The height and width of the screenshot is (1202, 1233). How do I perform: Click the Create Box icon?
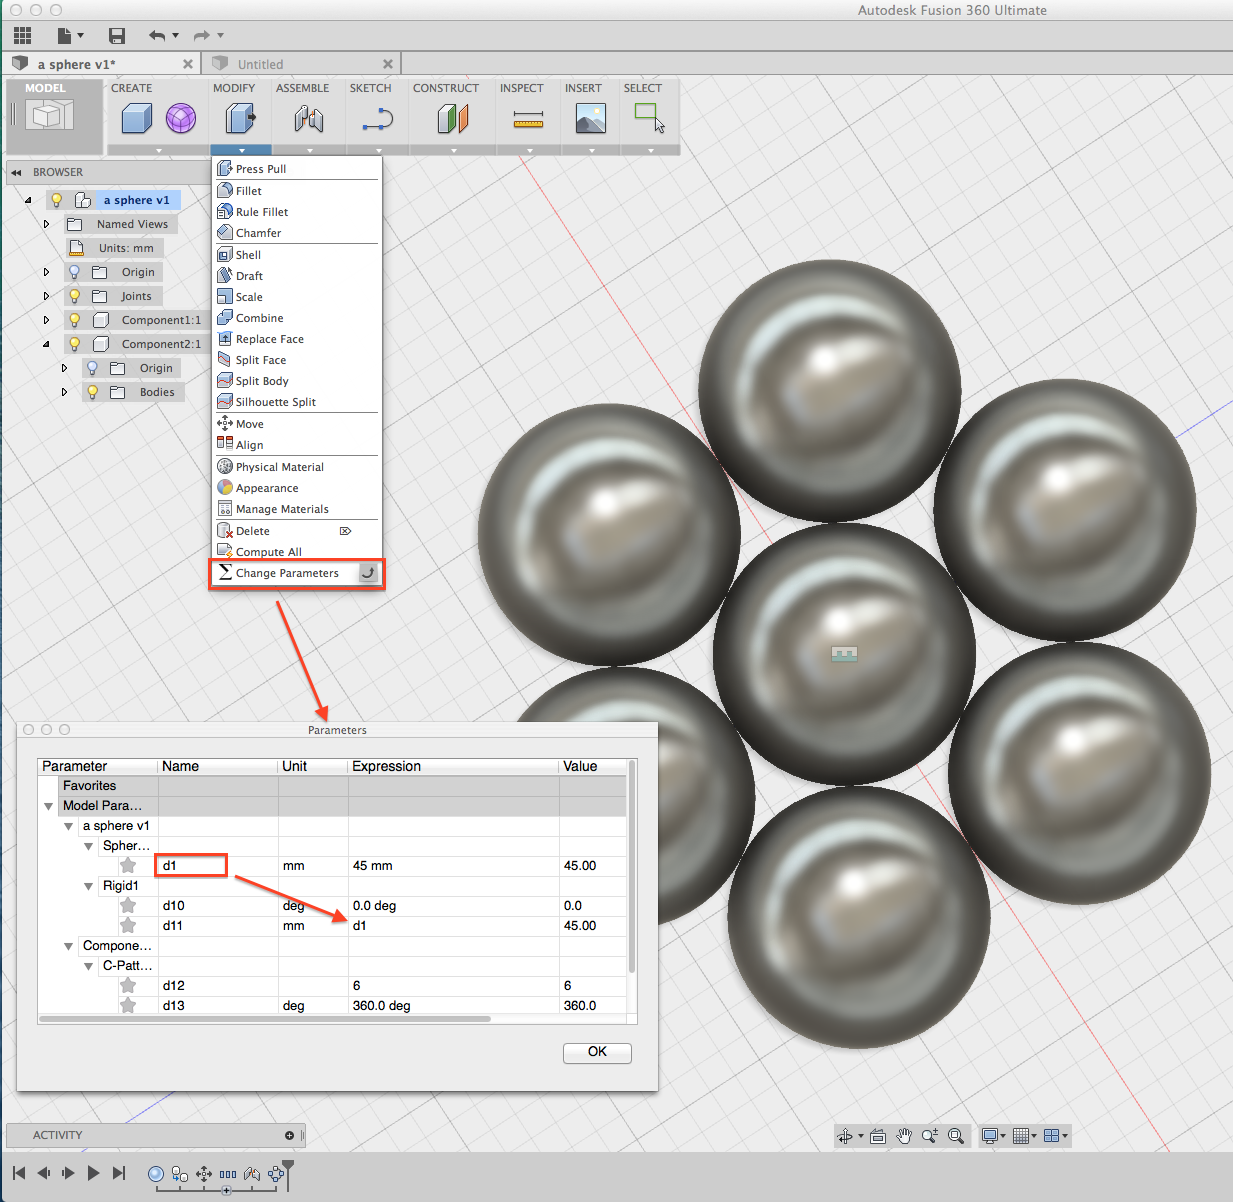(x=136, y=119)
